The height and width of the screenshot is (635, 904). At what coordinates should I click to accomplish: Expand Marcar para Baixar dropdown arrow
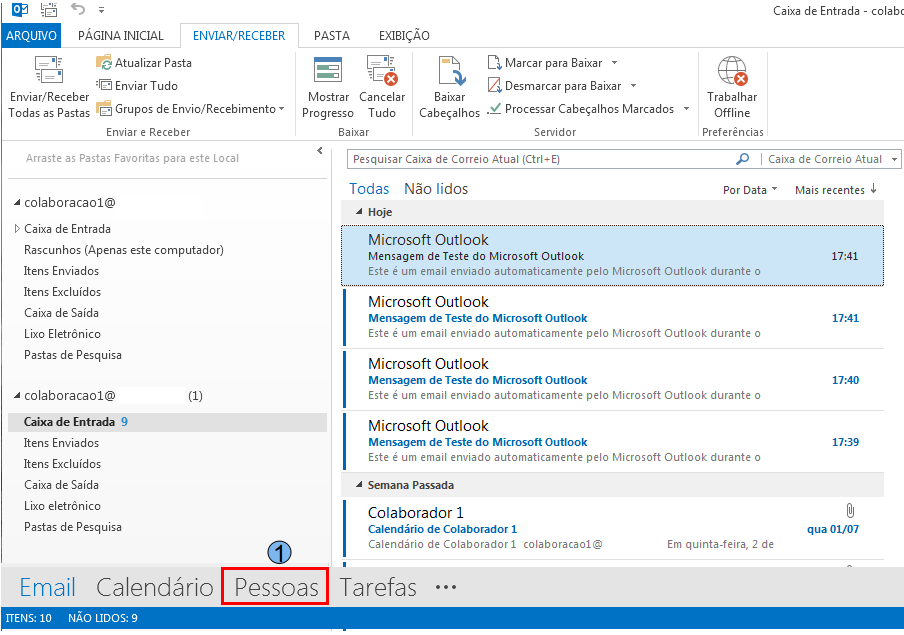tap(615, 62)
